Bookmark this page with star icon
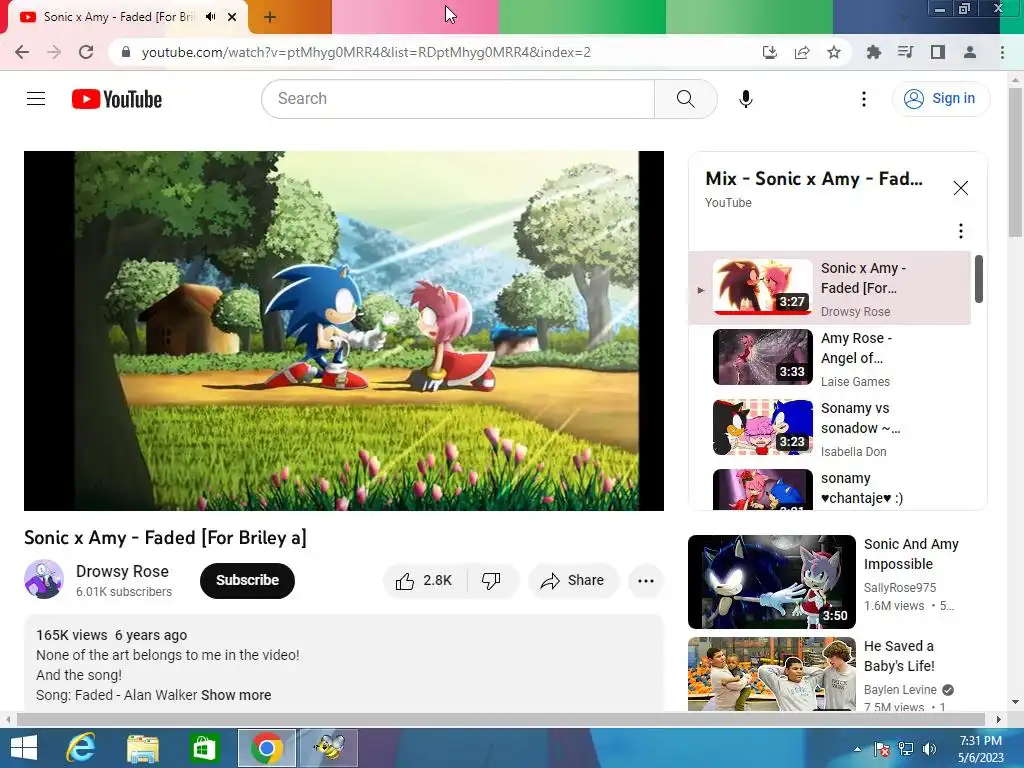This screenshot has height=768, width=1024. 834,52
